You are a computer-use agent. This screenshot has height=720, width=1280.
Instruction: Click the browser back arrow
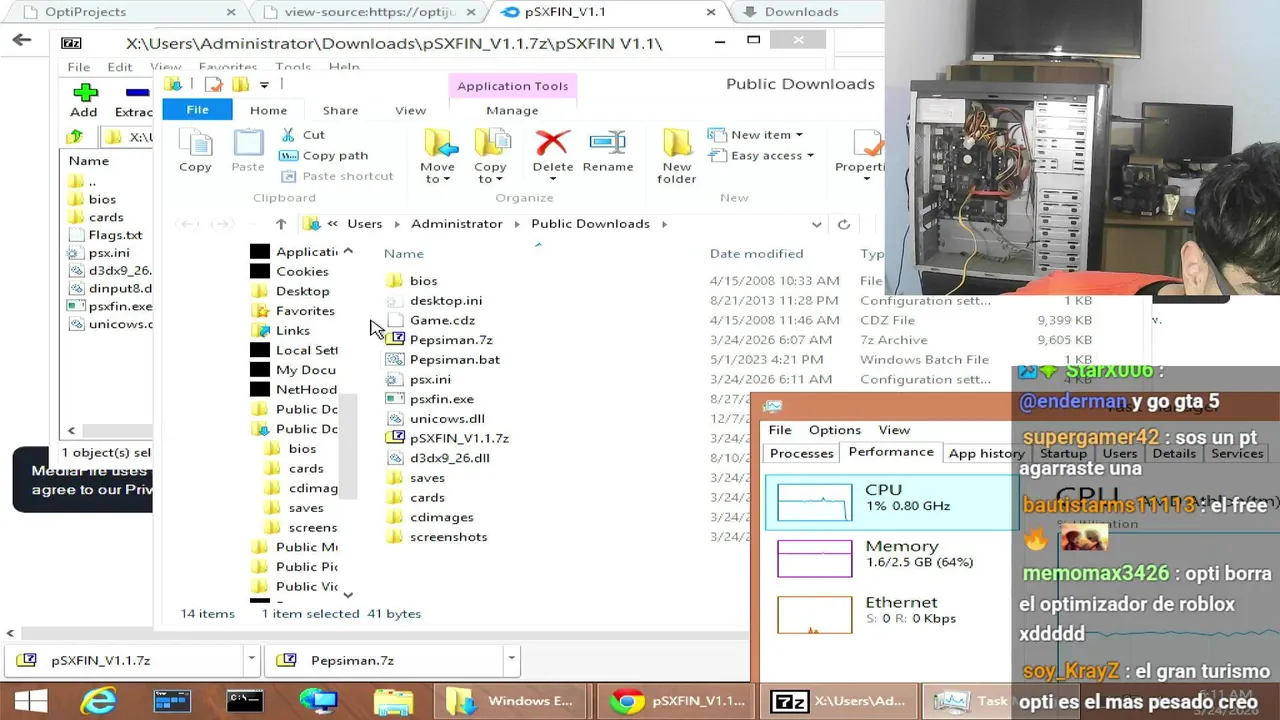tap(22, 40)
